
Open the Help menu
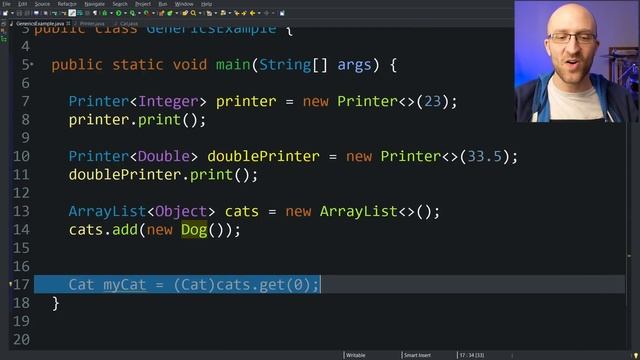pyautogui.click(x=207, y=4)
